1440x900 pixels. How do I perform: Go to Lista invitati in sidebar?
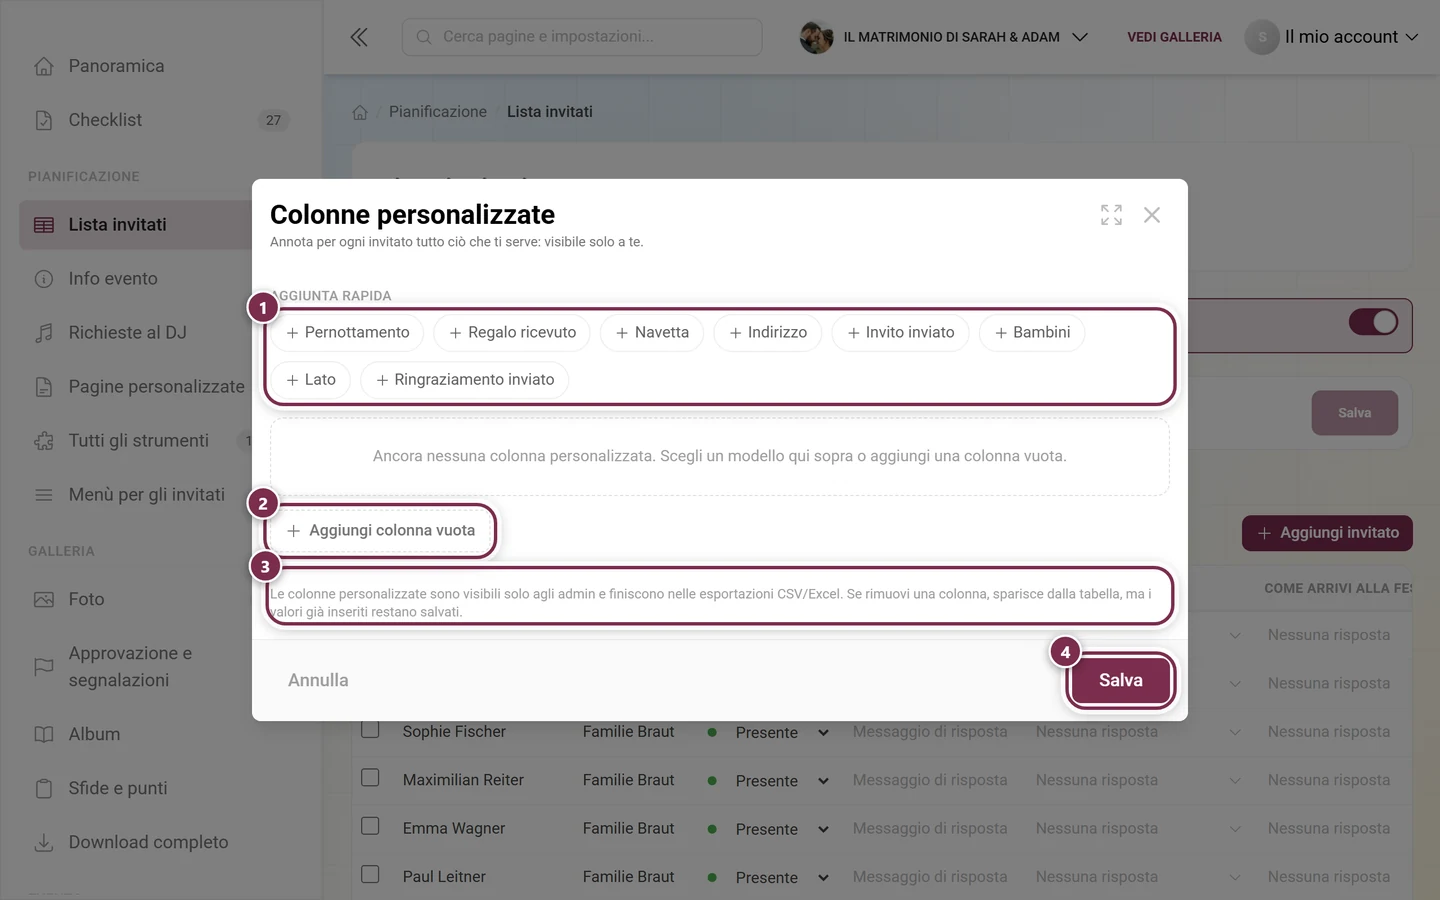click(x=136, y=225)
